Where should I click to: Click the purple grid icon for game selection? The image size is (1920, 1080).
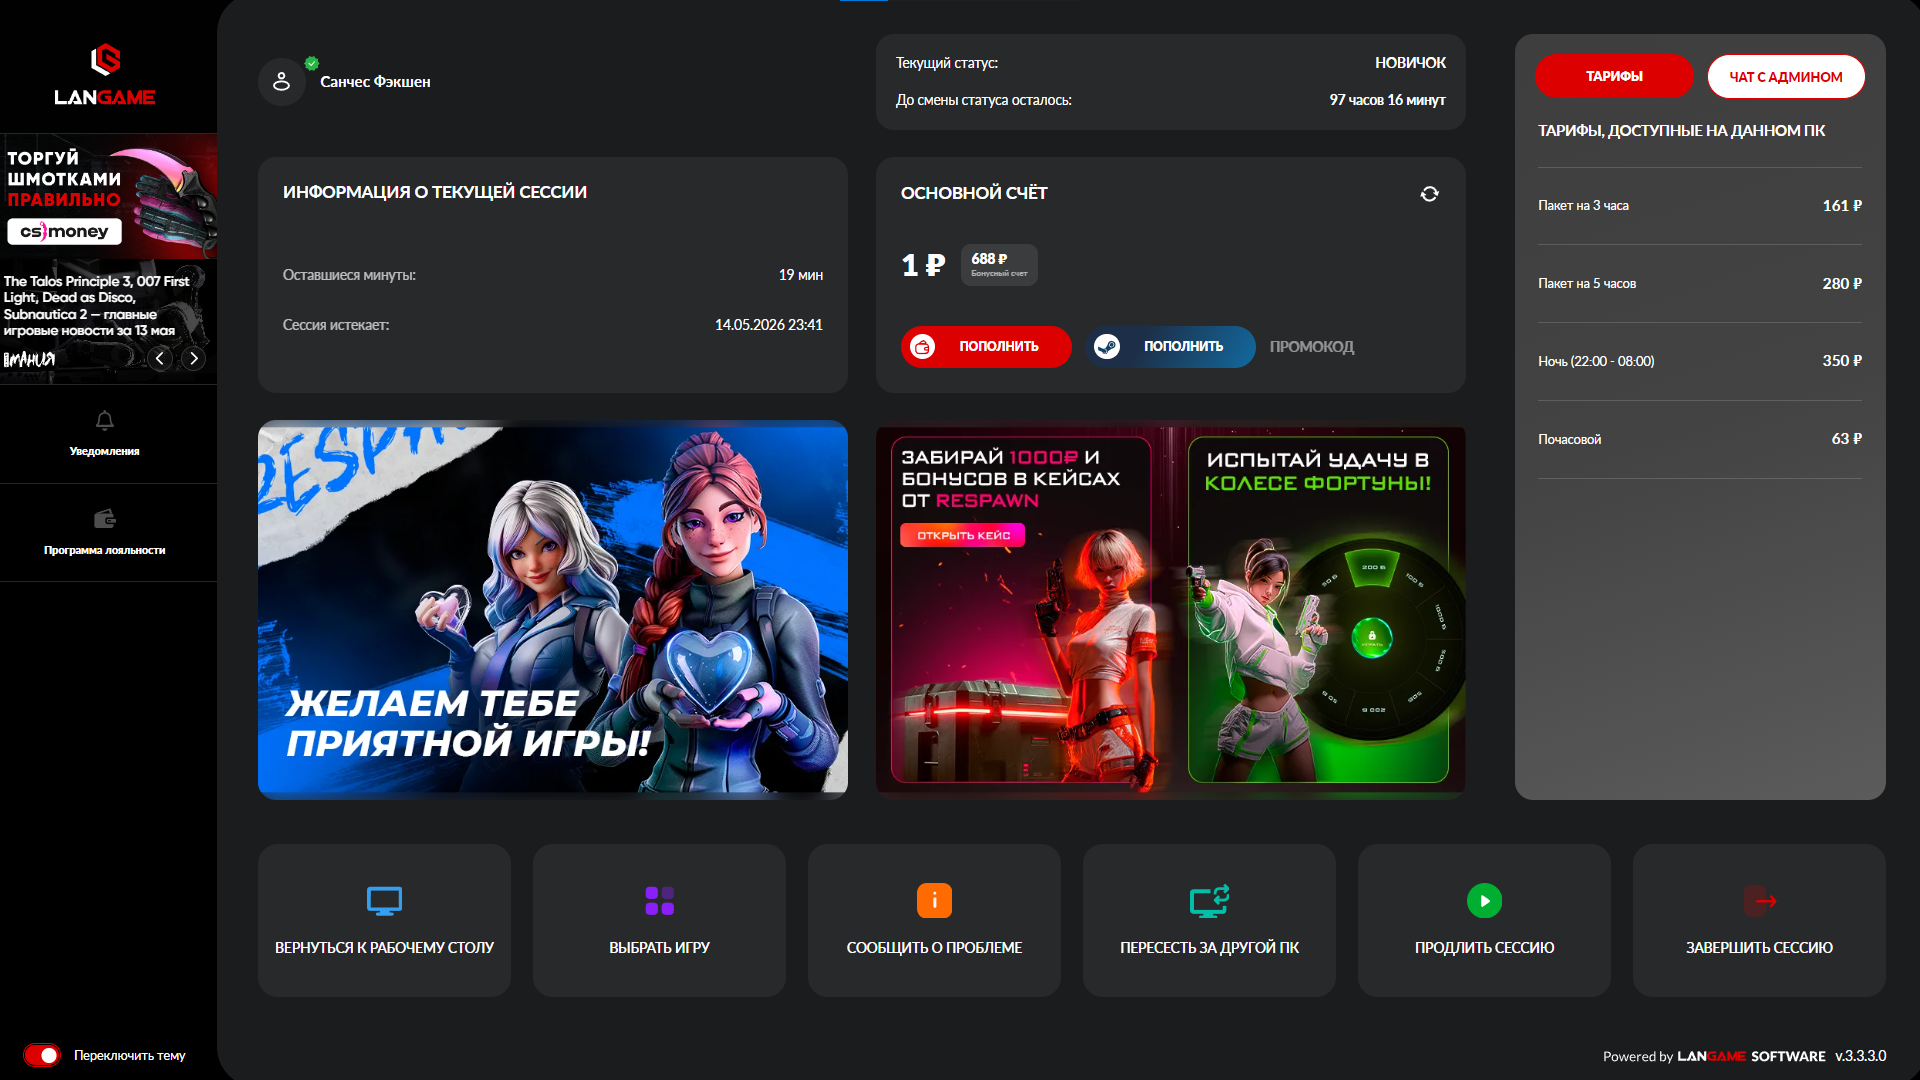[659, 901]
